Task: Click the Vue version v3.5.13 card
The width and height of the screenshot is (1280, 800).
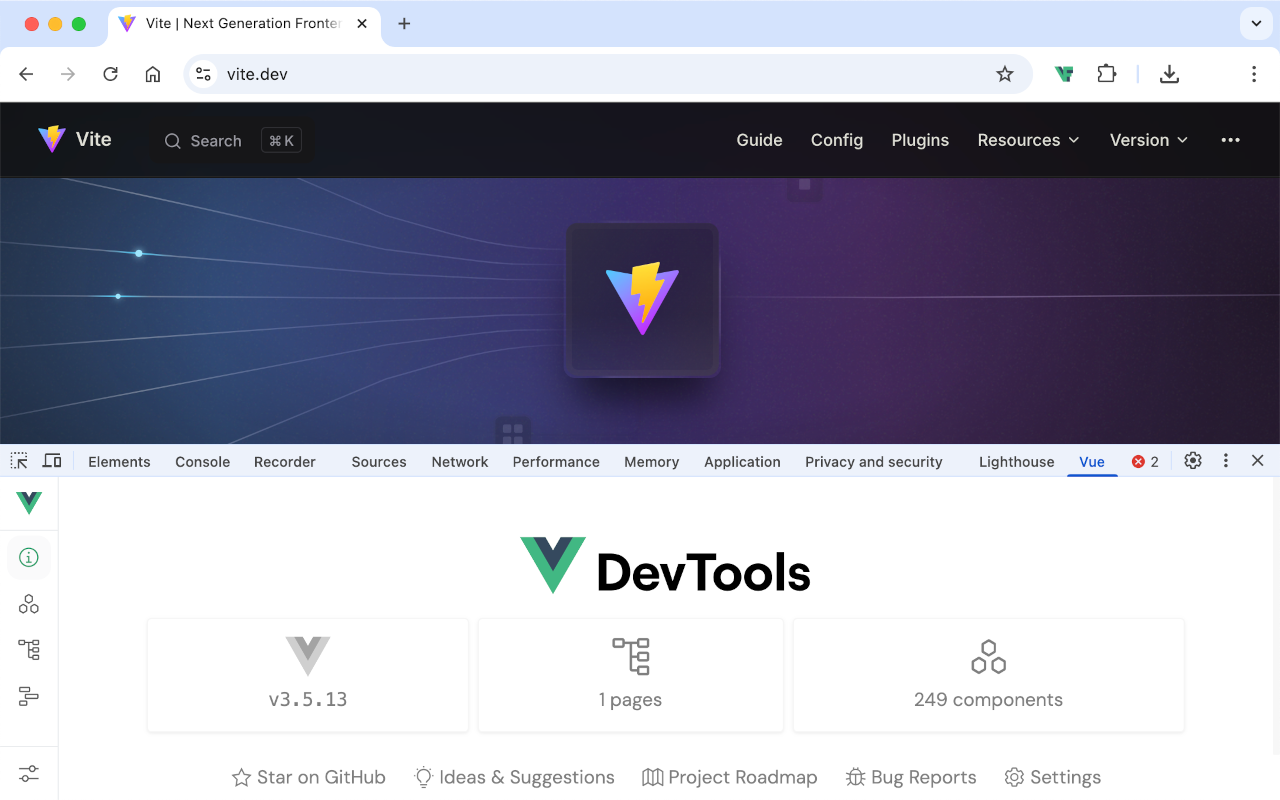Action: click(308, 675)
